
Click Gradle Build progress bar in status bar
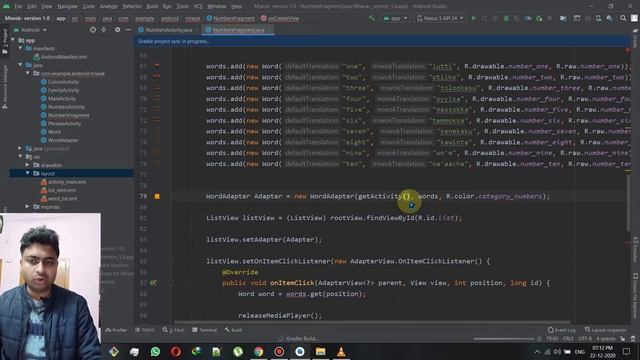pyautogui.click(x=504, y=339)
